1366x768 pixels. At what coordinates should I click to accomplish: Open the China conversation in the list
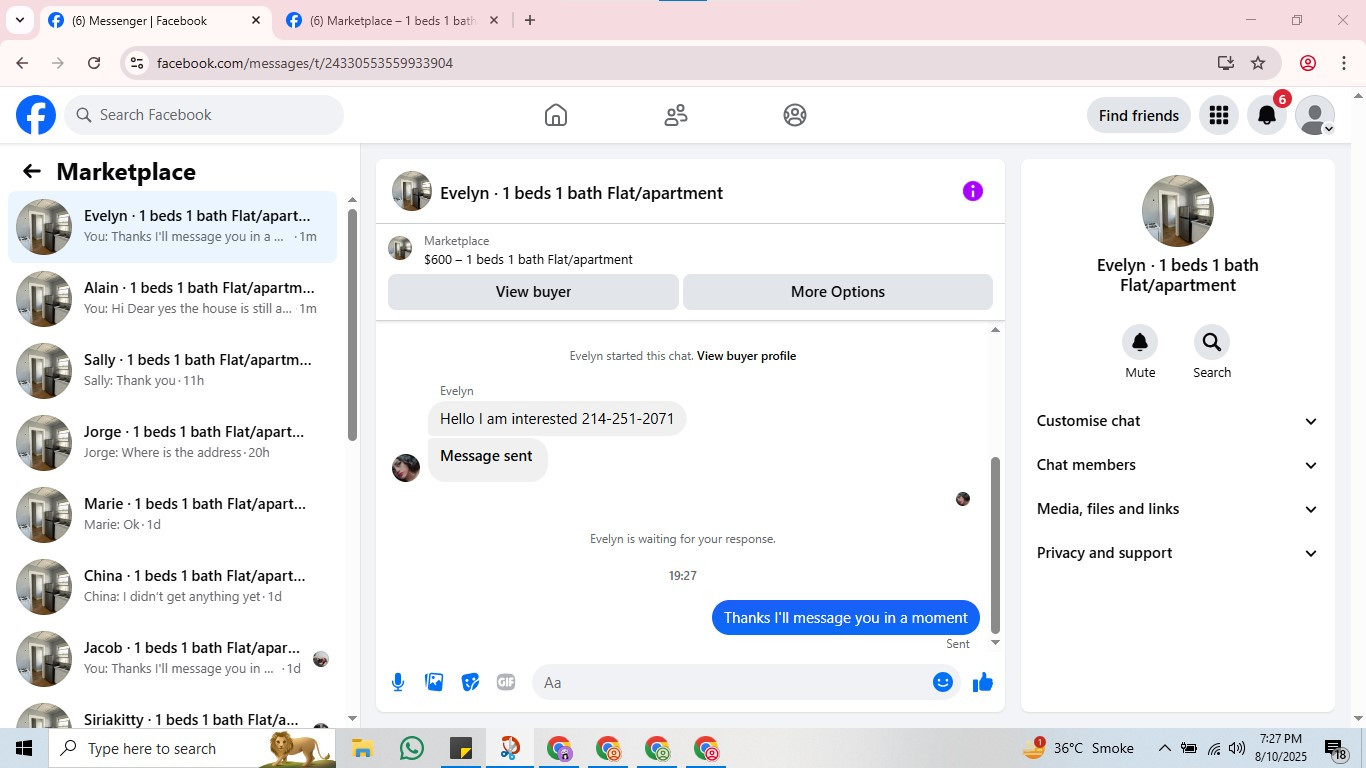click(x=172, y=587)
